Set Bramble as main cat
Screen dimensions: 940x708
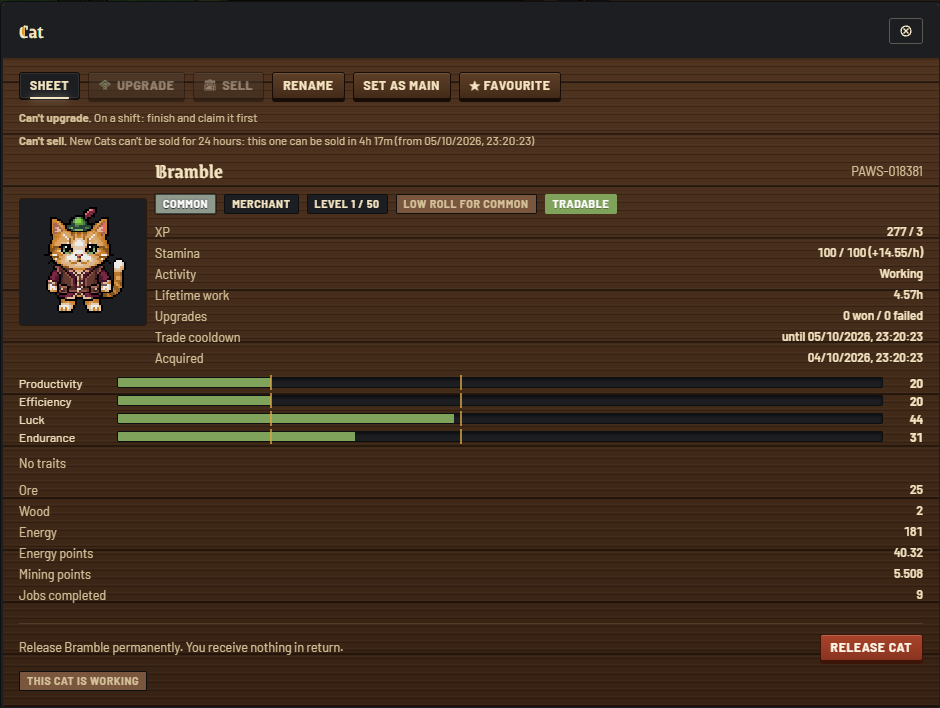point(401,86)
